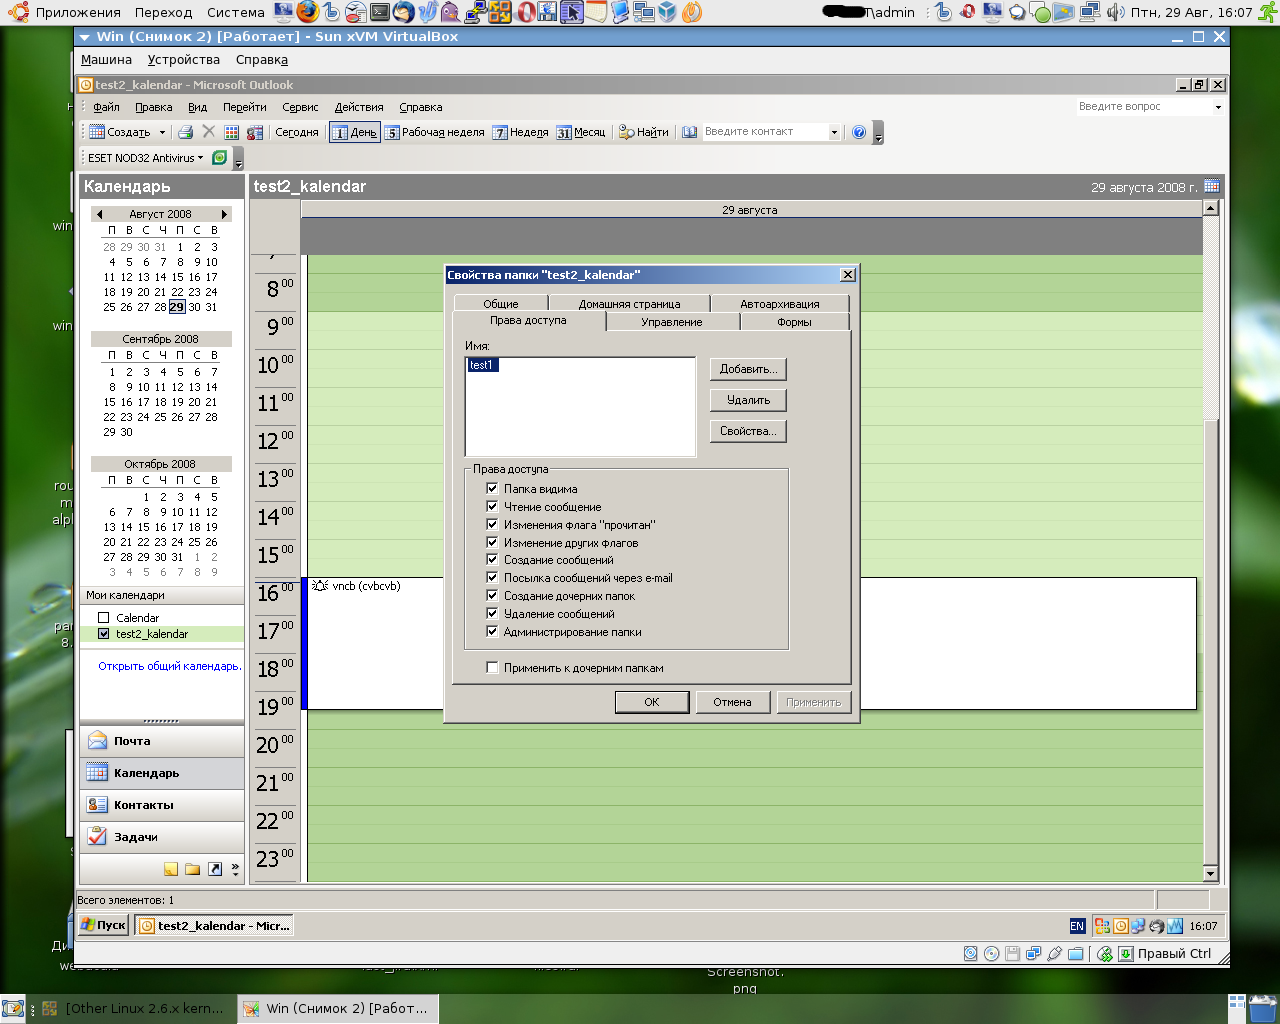Click the VirtualBox cube icon in top panel

pyautogui.click(x=667, y=12)
